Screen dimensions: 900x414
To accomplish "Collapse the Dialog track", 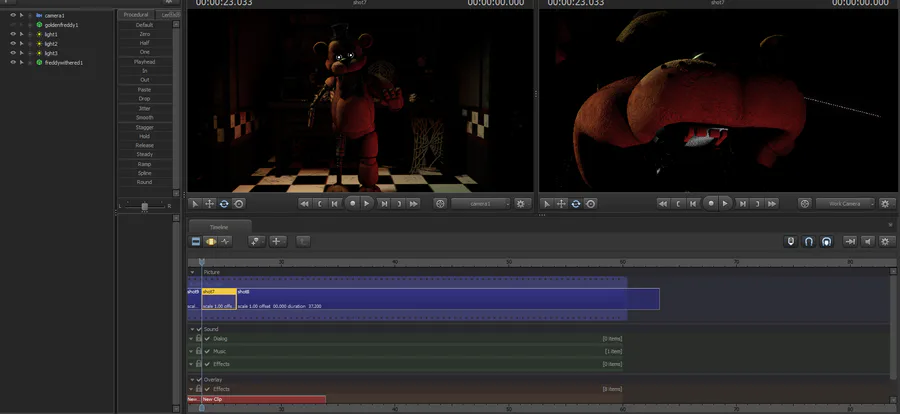I will pos(192,339).
